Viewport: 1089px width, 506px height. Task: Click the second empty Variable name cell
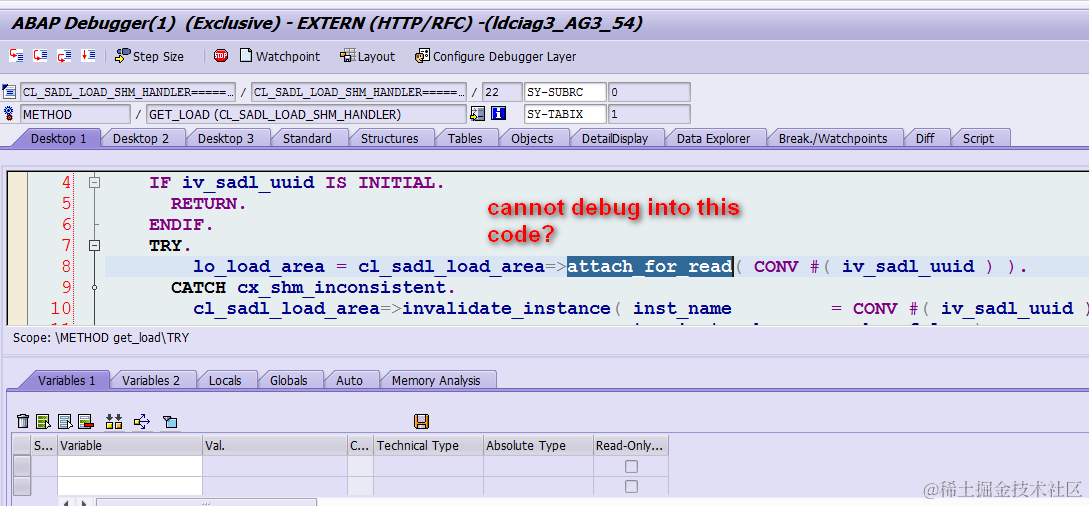click(130, 486)
